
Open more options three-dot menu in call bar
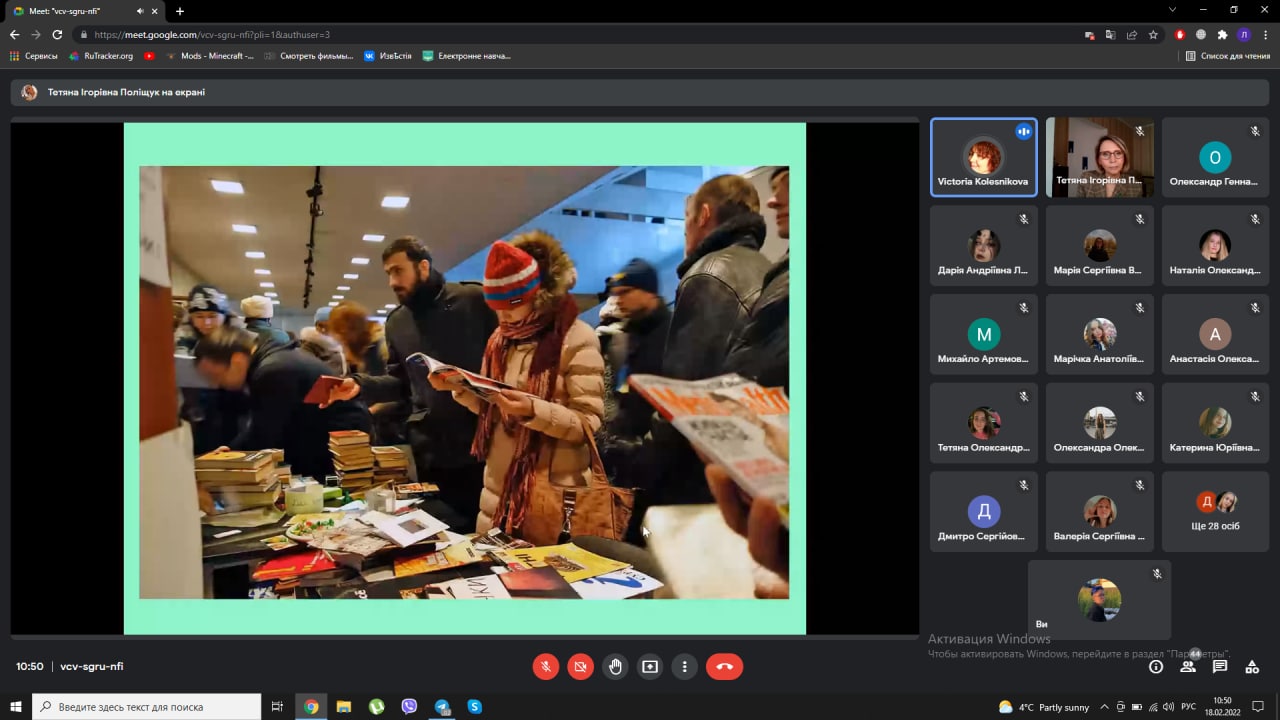(x=685, y=667)
